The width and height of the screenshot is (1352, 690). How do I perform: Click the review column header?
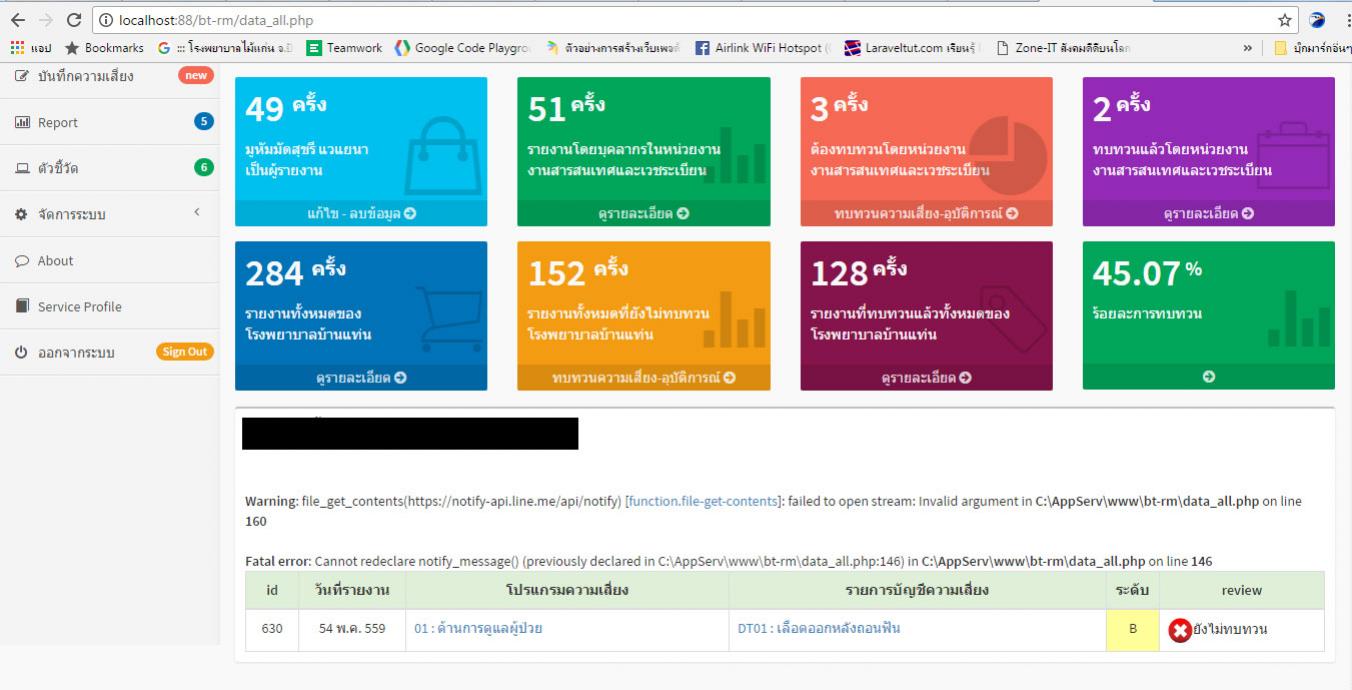(x=1242, y=591)
